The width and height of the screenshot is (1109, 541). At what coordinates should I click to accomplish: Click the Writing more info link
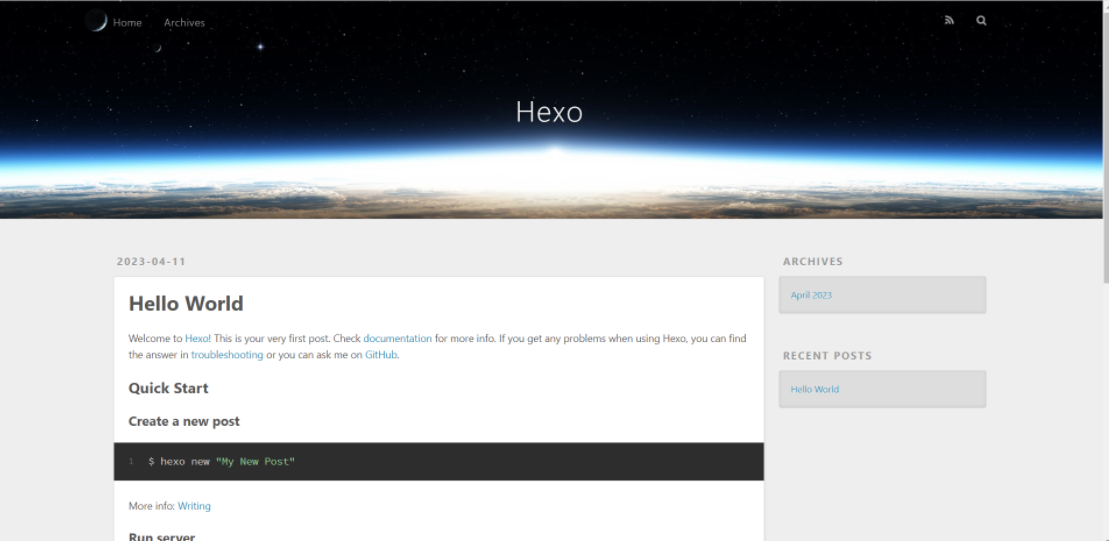pos(194,506)
